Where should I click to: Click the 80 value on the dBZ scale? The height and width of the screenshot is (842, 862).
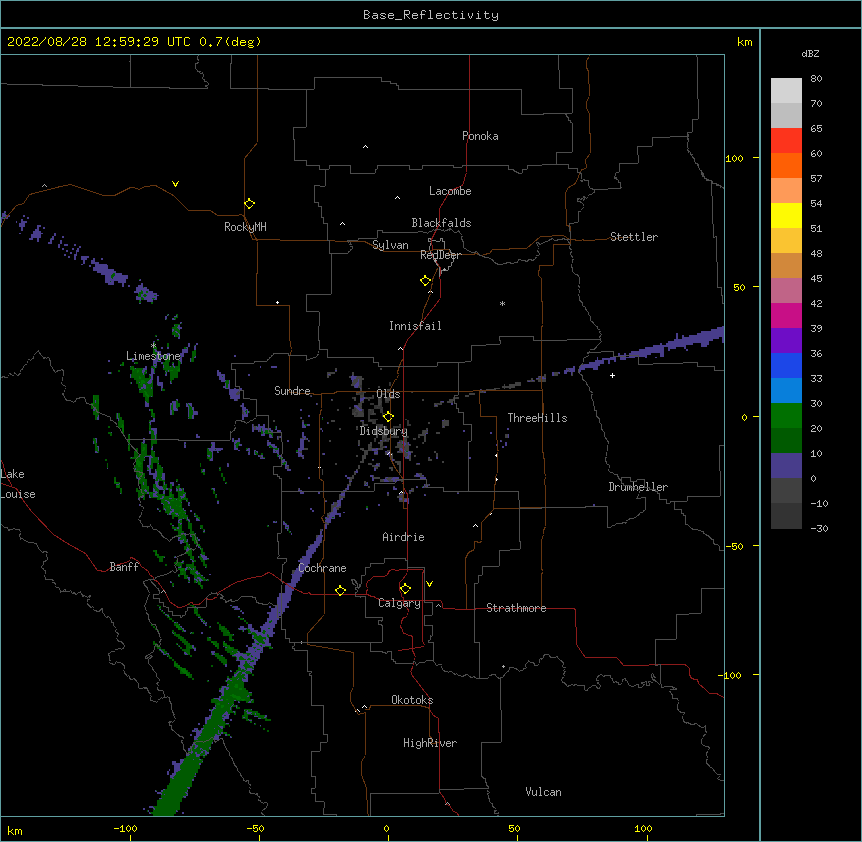tap(816, 79)
